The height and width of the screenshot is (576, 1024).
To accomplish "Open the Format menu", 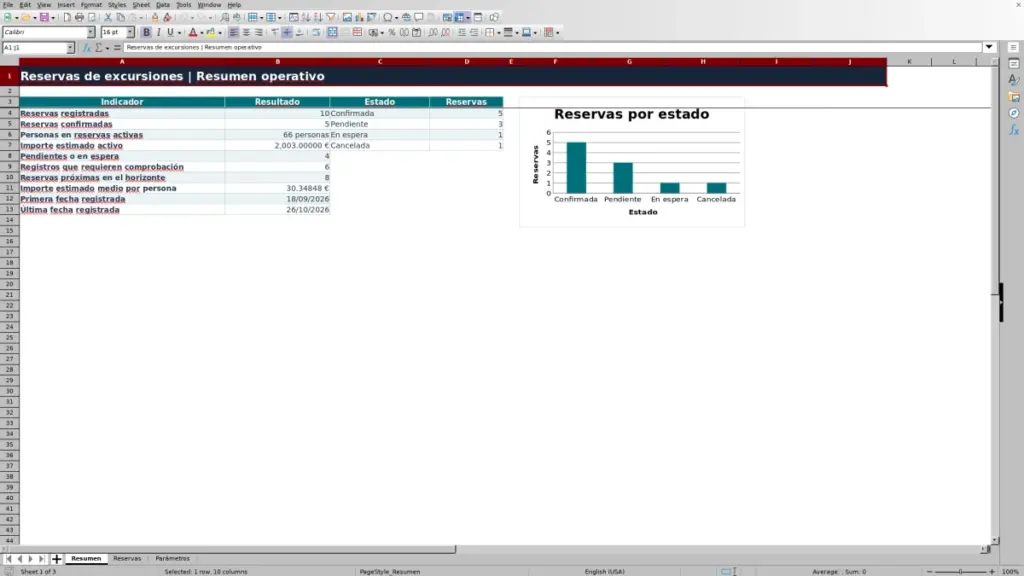I will click(x=91, y=5).
